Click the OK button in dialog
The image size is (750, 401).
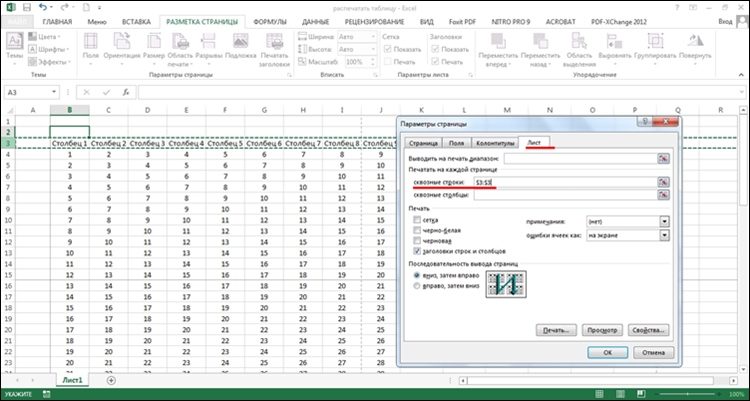coord(606,352)
